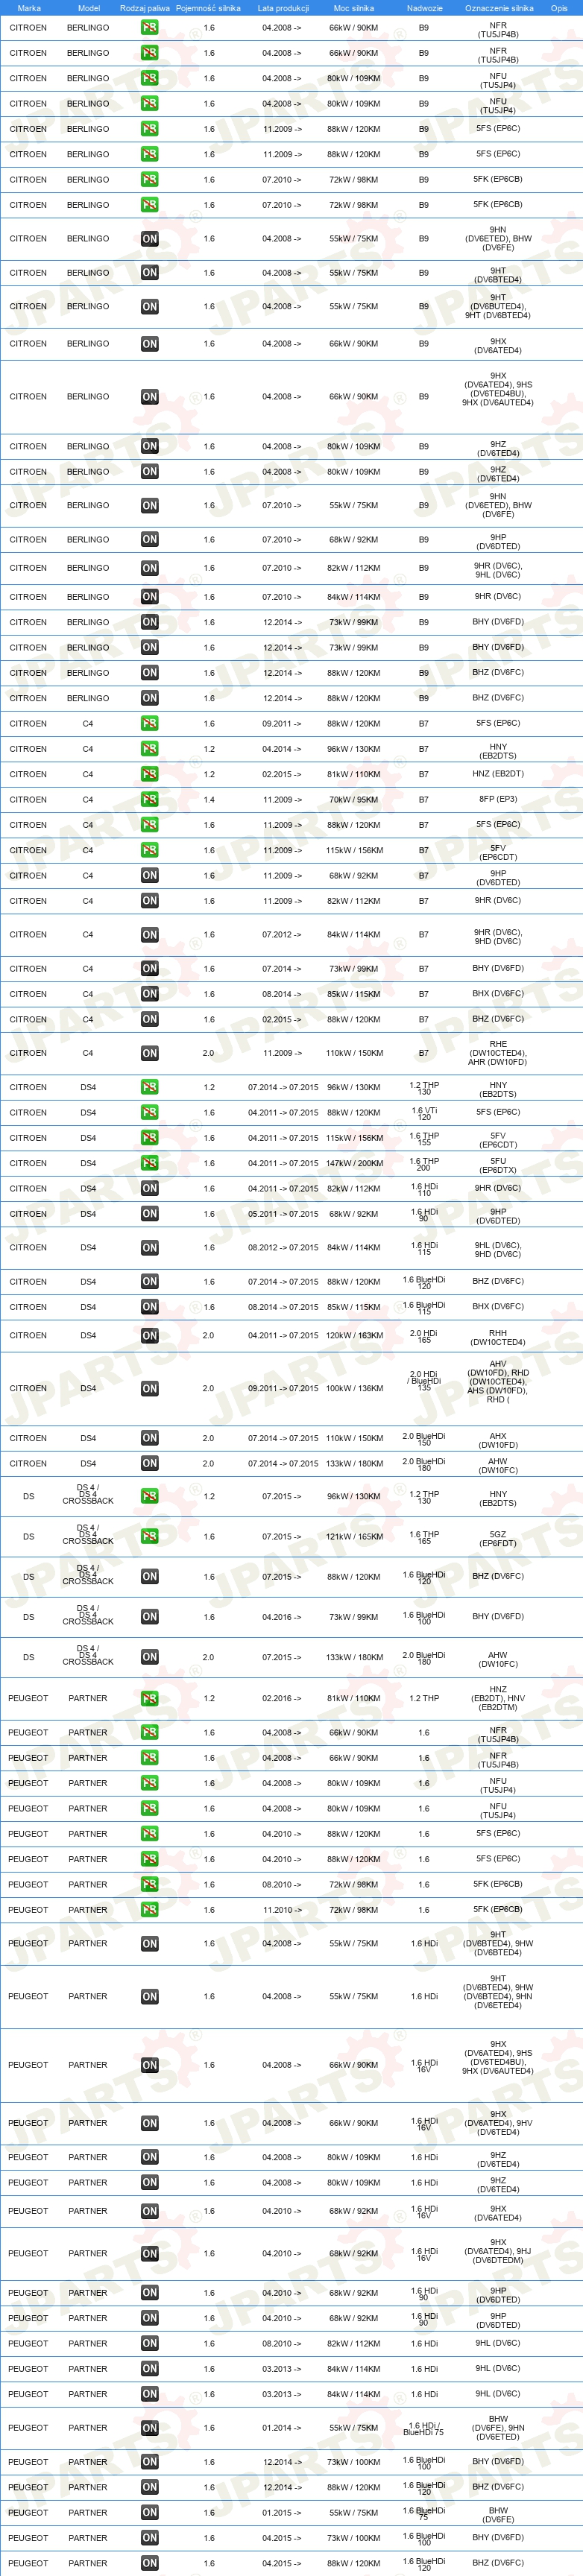583x2576 pixels.
Task: Click the ON icon in DS4 100kW / 136KM row
Action: (149, 1389)
